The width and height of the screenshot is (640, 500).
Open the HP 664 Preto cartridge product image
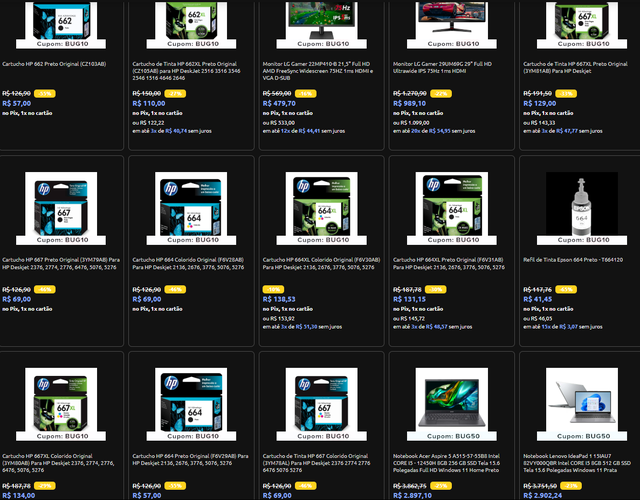(191, 404)
